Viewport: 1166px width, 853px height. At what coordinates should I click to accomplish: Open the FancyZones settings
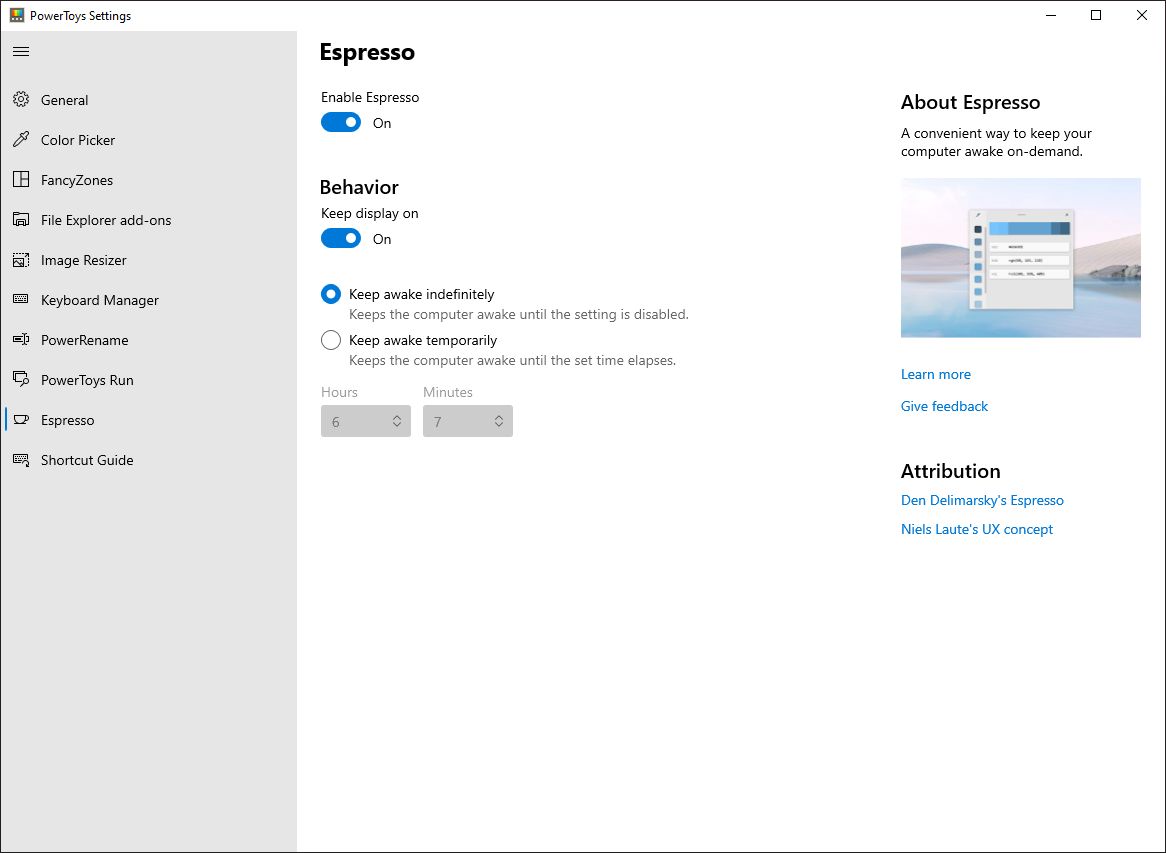(149, 180)
